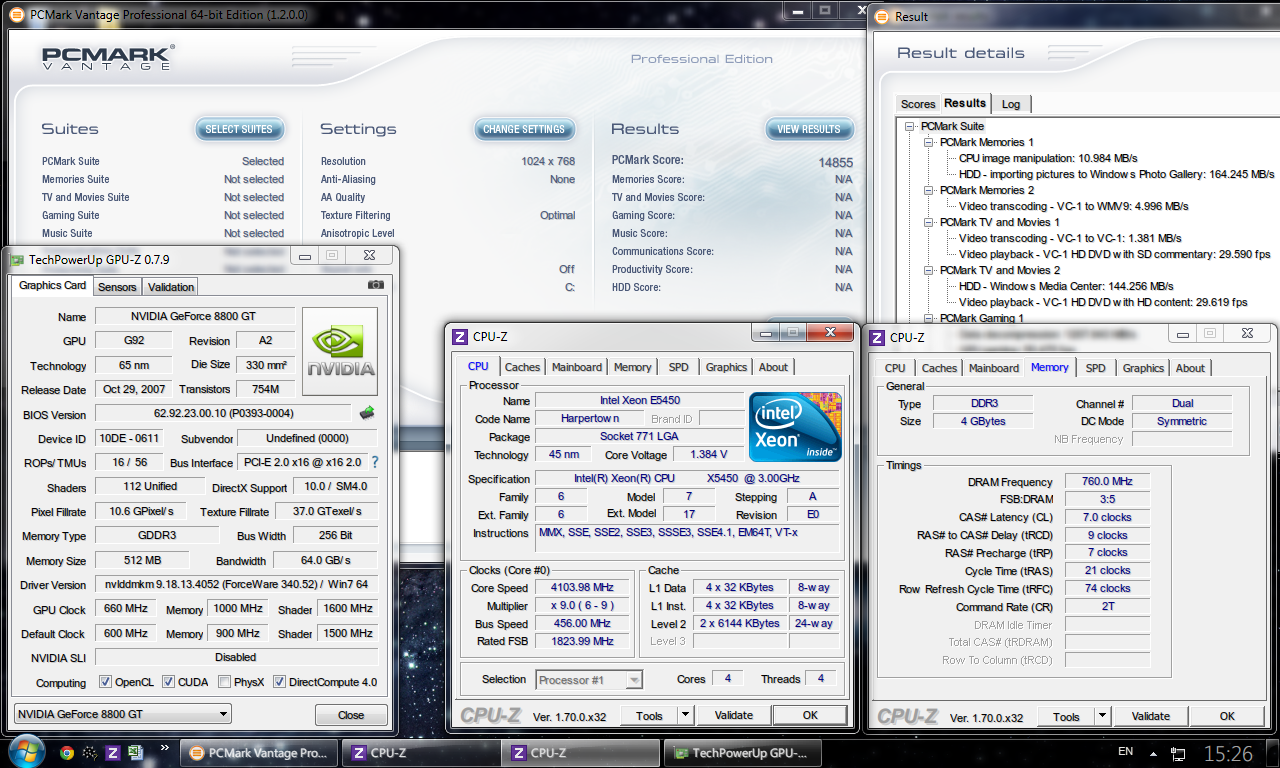Switch to the Validation tab in GPU-Z
Viewport: 1280px width, 768px height.
coord(171,287)
